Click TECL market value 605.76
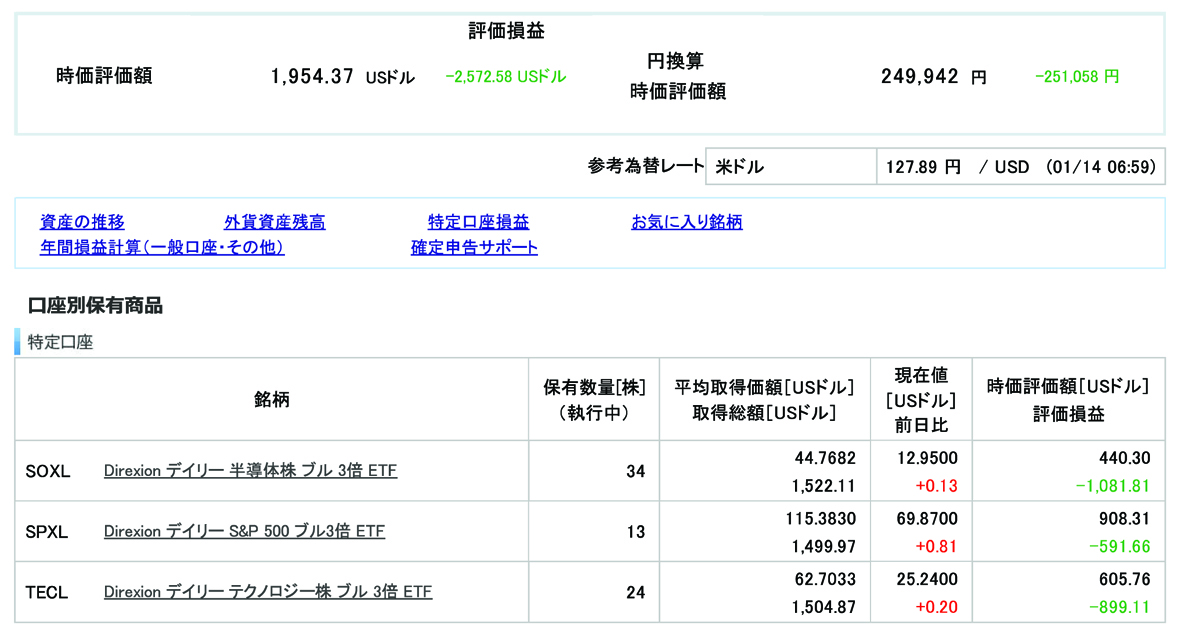 (x=1125, y=579)
